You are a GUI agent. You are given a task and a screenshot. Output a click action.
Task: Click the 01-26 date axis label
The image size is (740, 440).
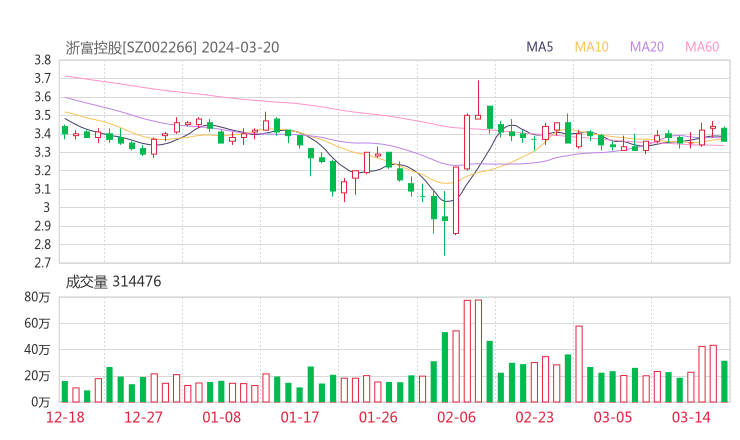pos(378,417)
